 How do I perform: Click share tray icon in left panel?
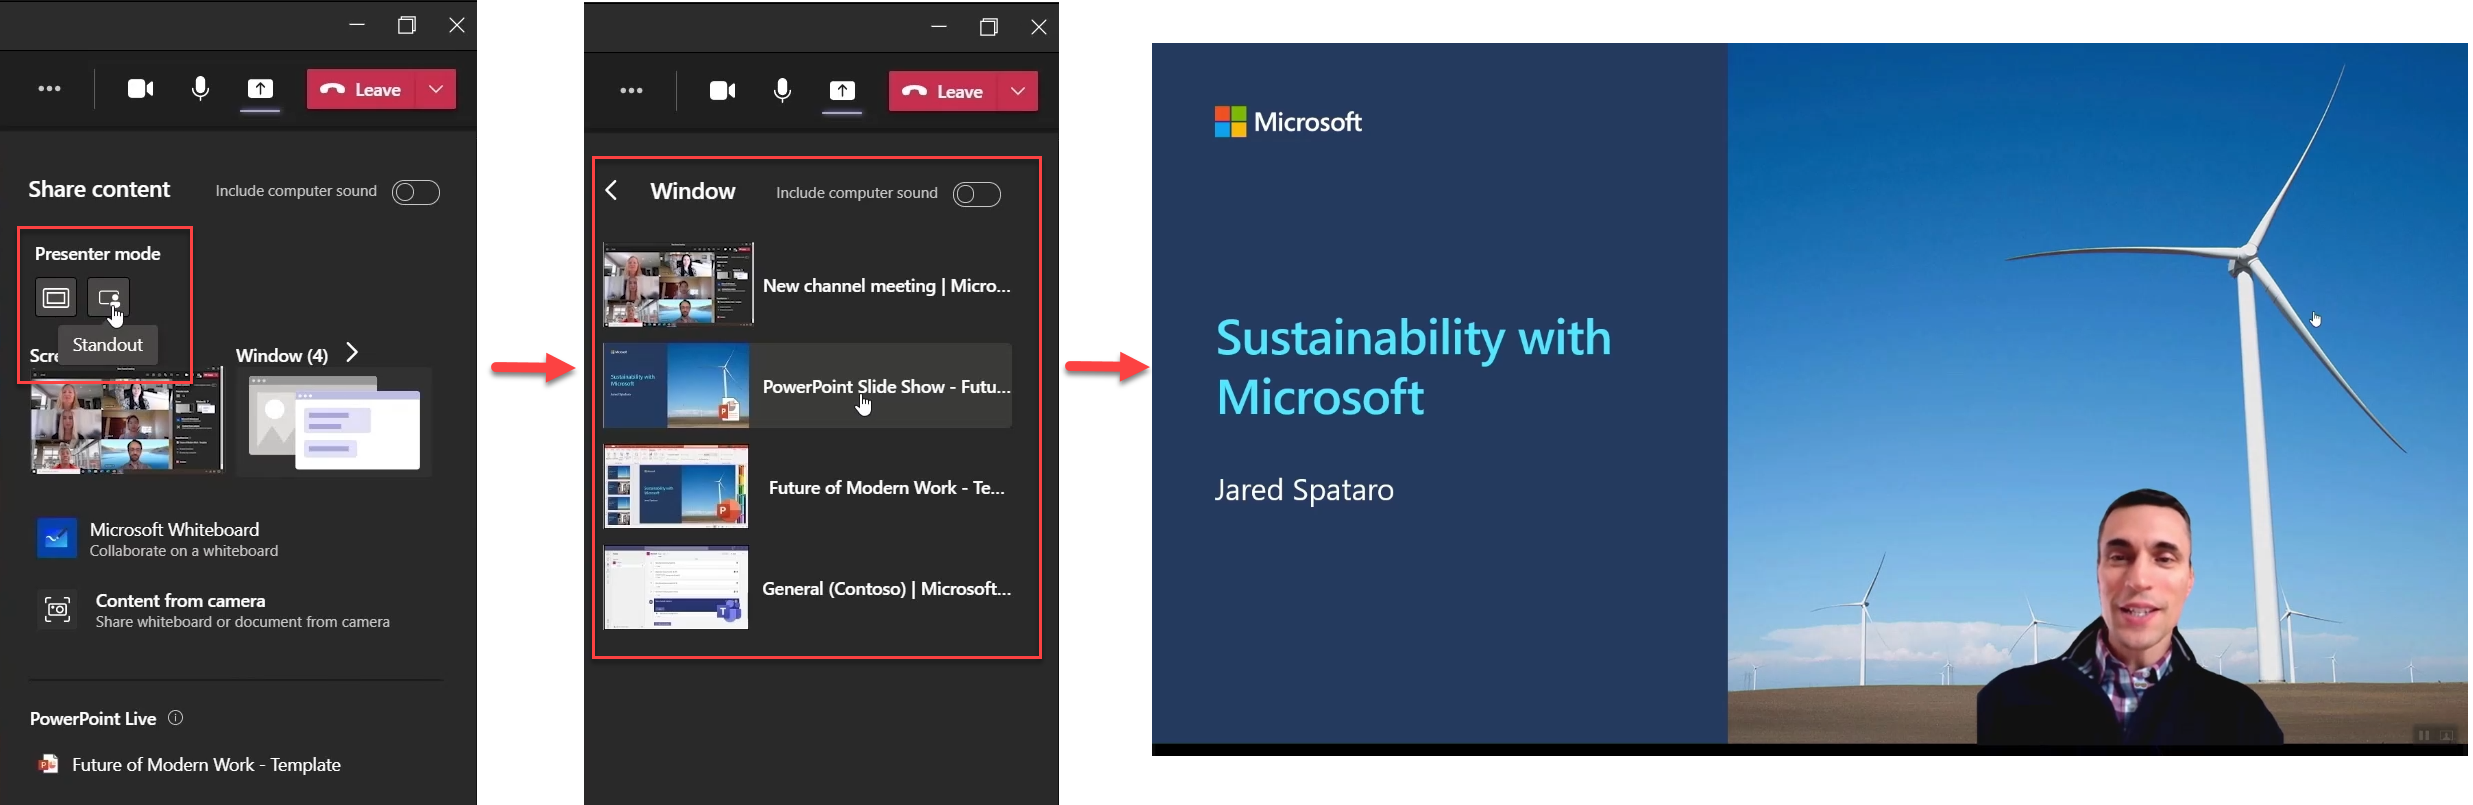pos(260,89)
